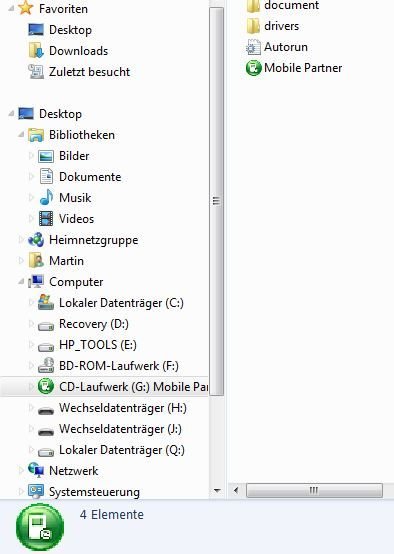Open the Mobile Partner application icon in file list
The width and height of the screenshot is (394, 554).
(253, 68)
